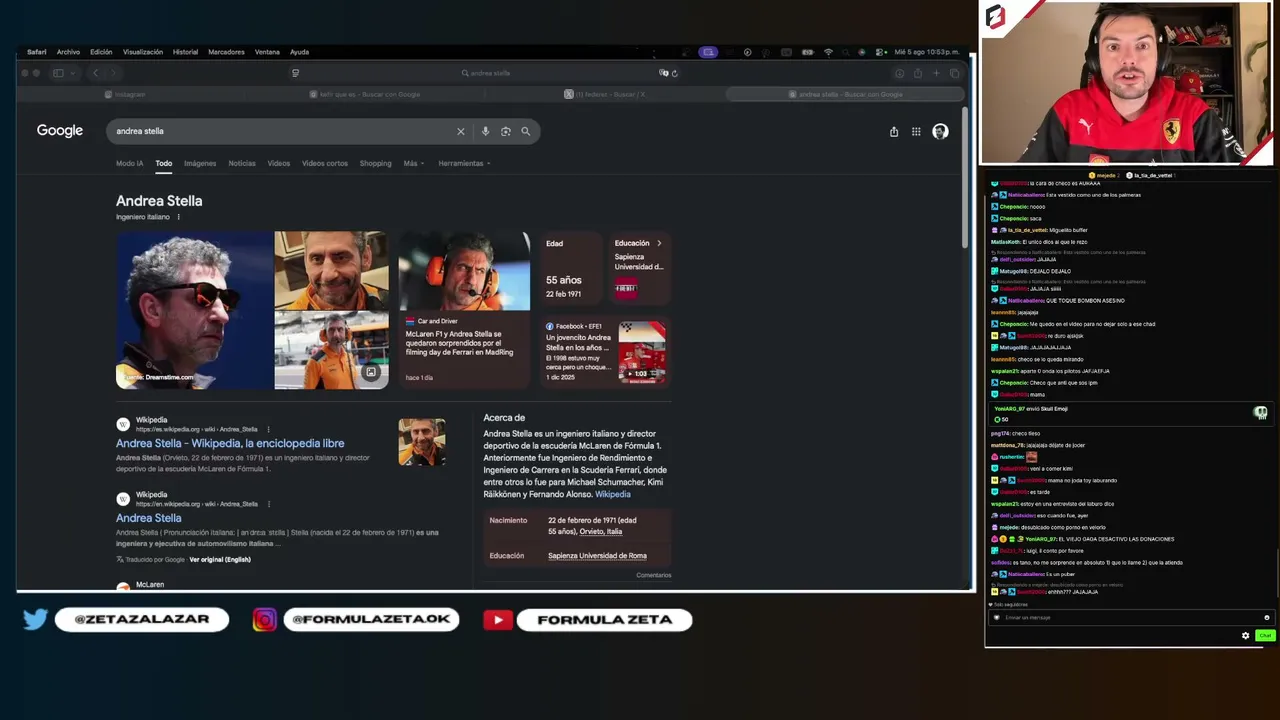This screenshot has height=720, width=1280.
Task: Open options dots for en.wikipedia.org result
Action: [268, 504]
